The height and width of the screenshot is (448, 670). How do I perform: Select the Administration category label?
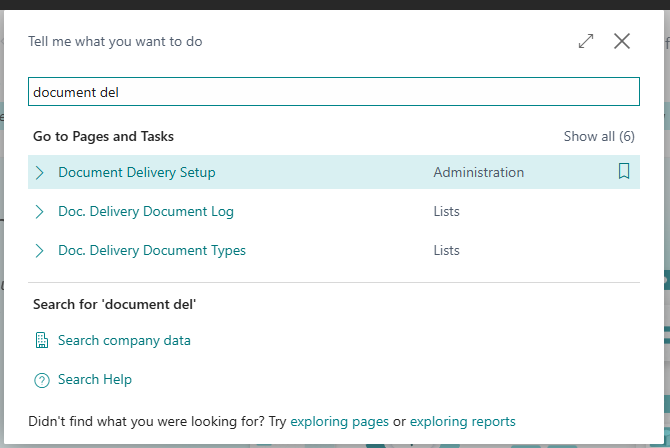tap(479, 172)
